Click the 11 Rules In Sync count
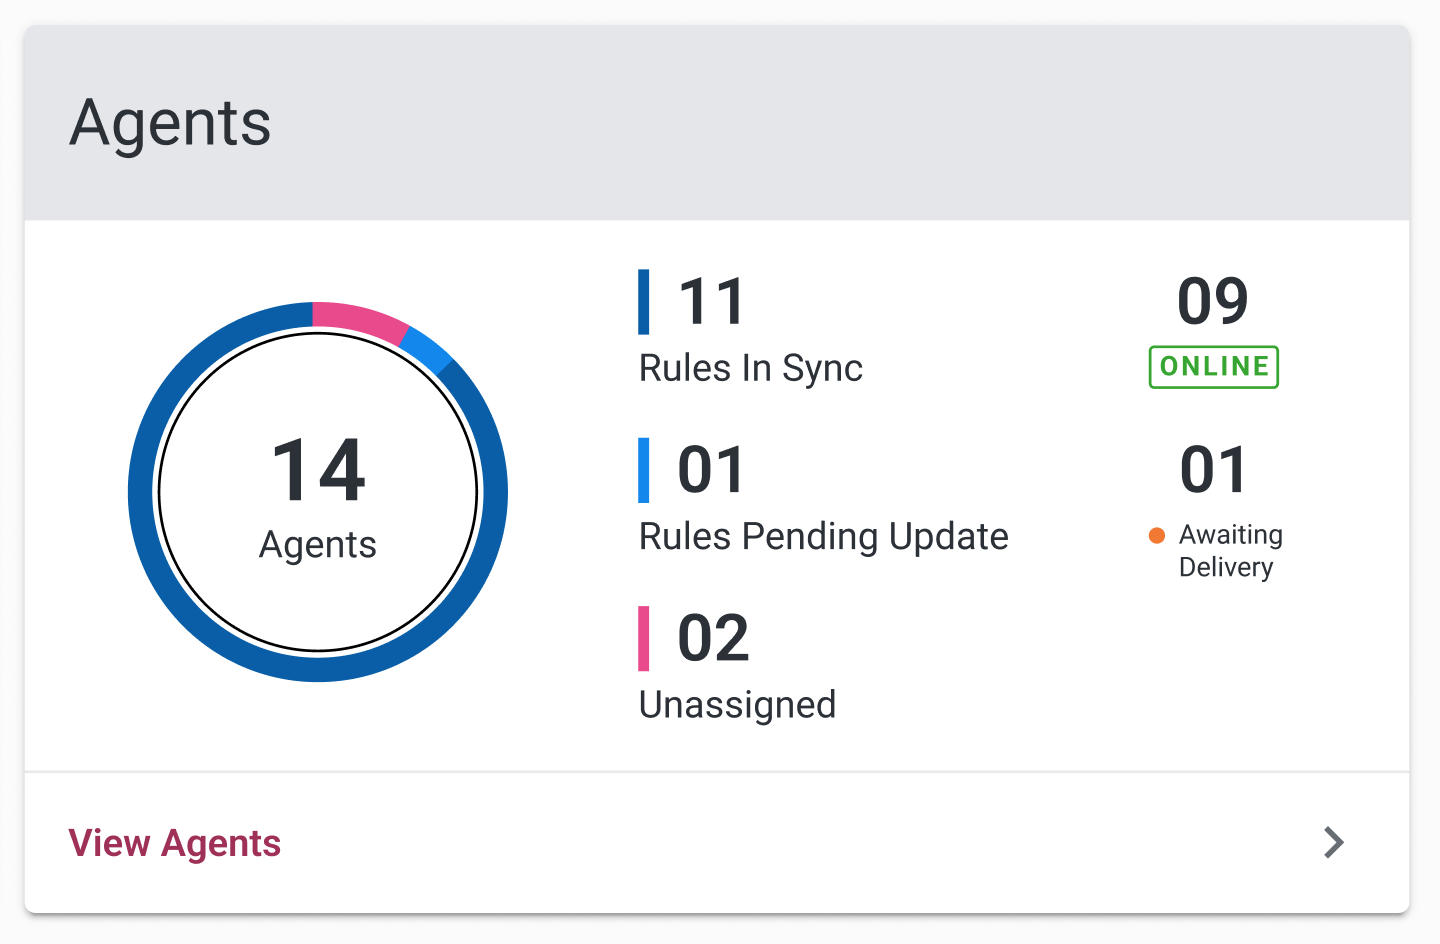The image size is (1440, 944). 712,301
